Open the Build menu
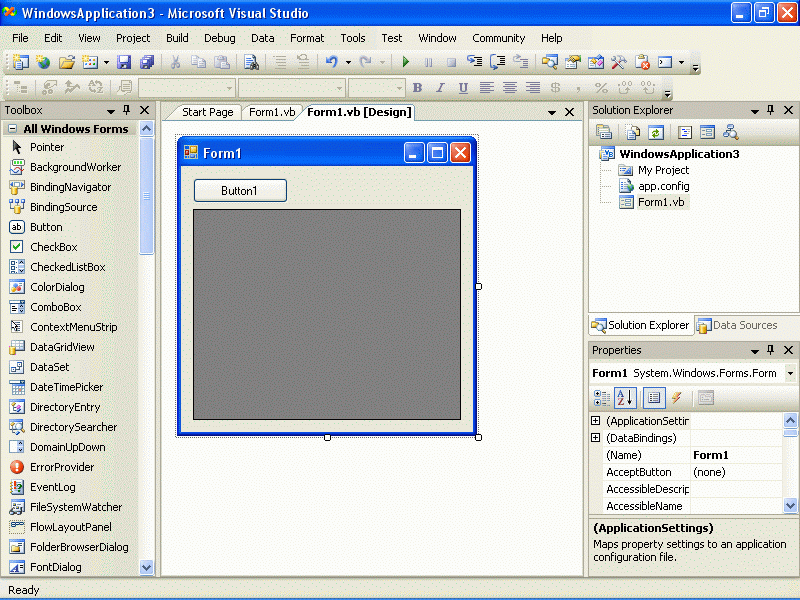The image size is (800, 600). pyautogui.click(x=177, y=38)
